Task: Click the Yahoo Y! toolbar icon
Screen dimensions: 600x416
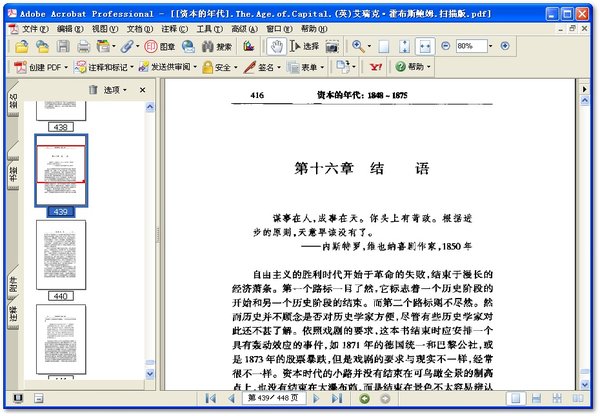Action: click(375, 67)
